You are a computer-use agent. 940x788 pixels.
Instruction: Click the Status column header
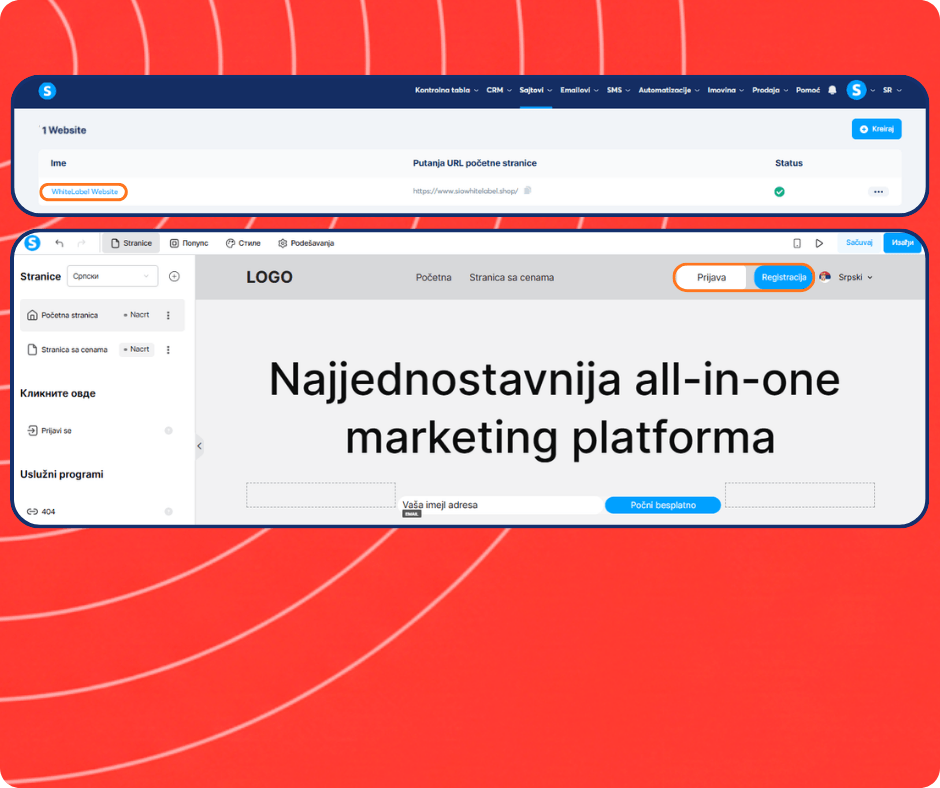(788, 163)
